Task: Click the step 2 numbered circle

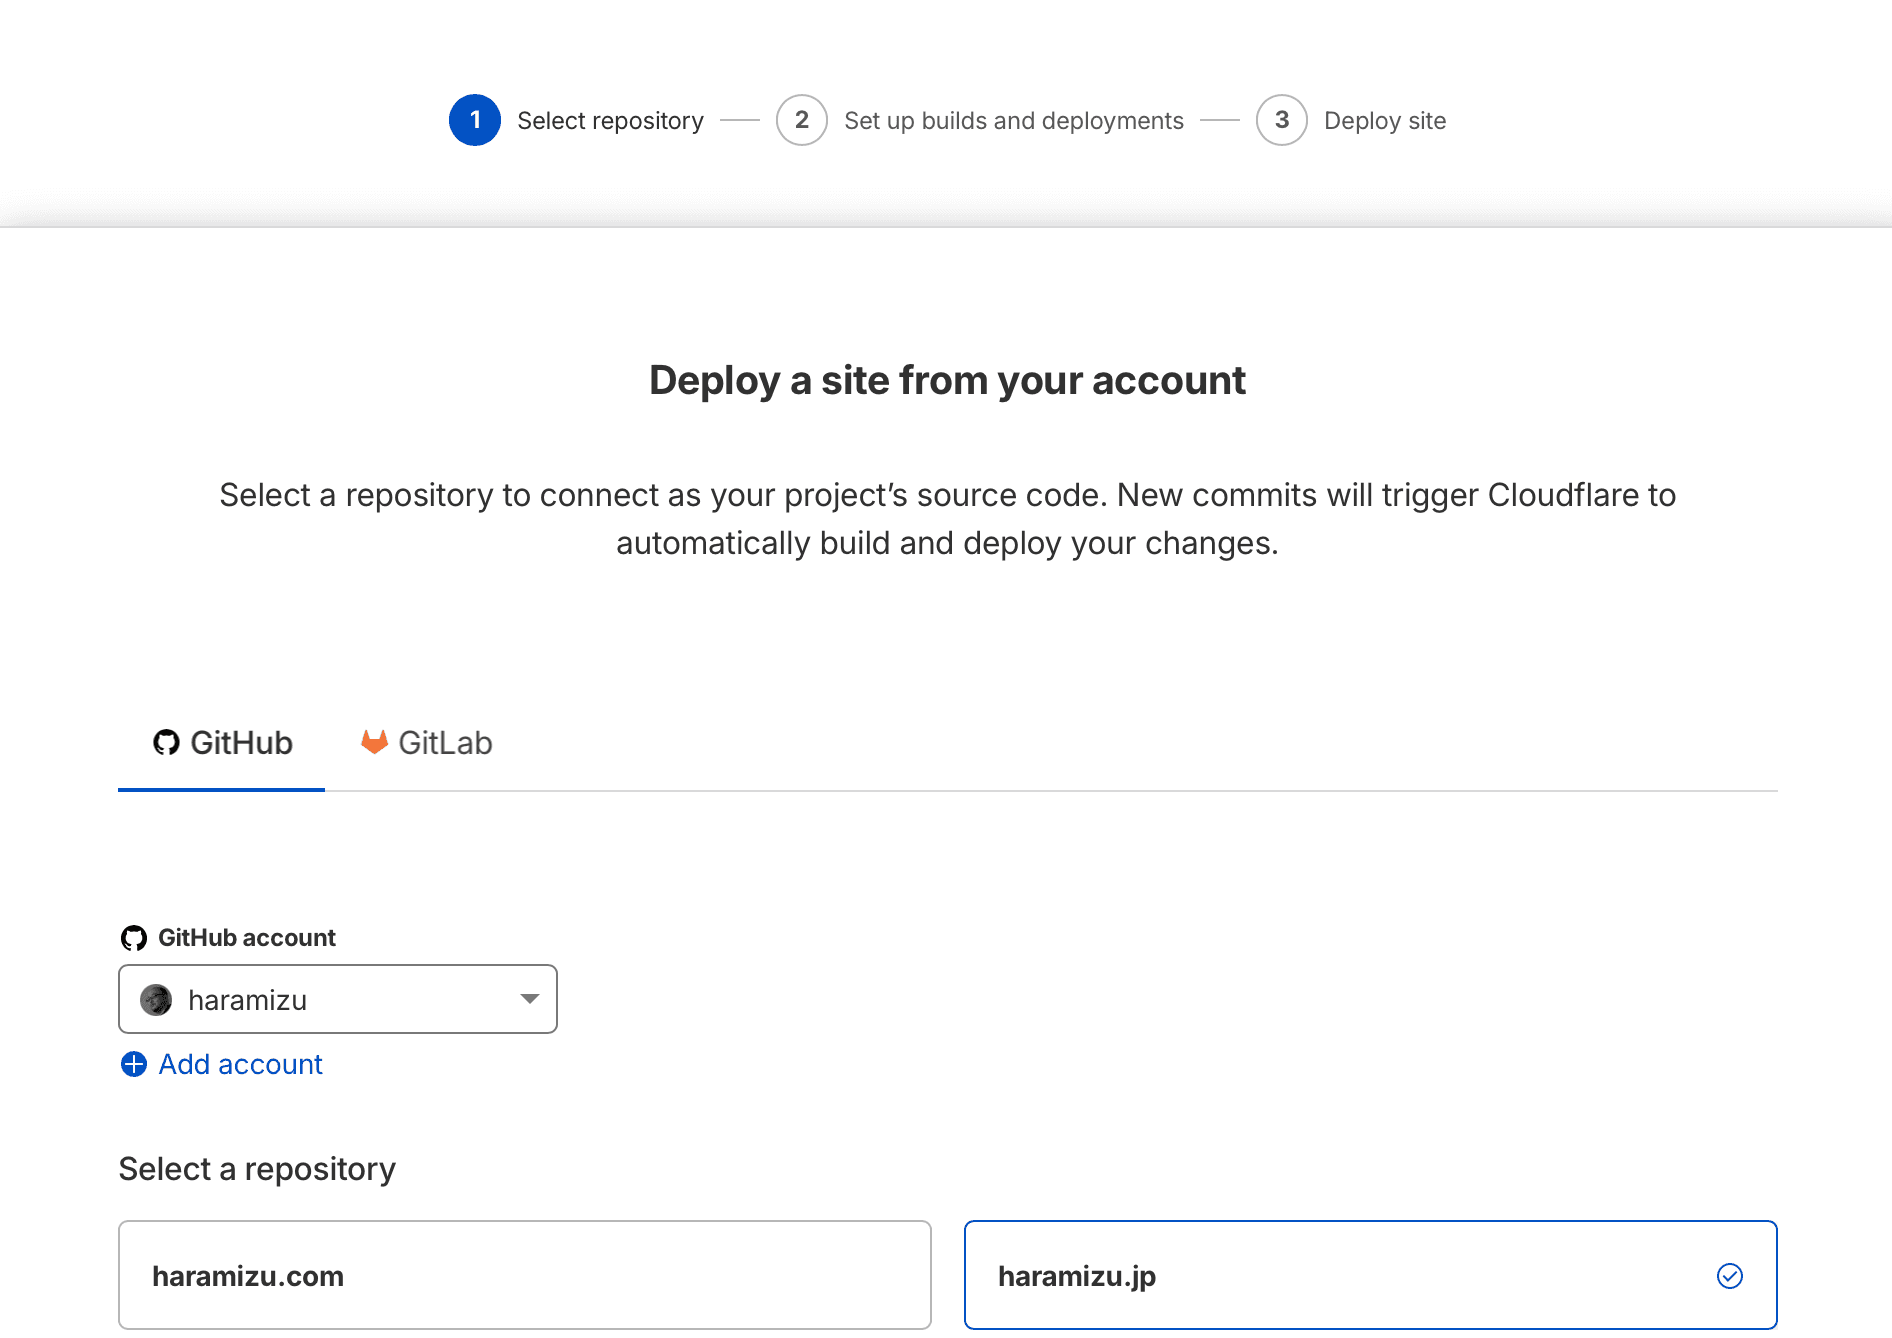Action: point(801,120)
